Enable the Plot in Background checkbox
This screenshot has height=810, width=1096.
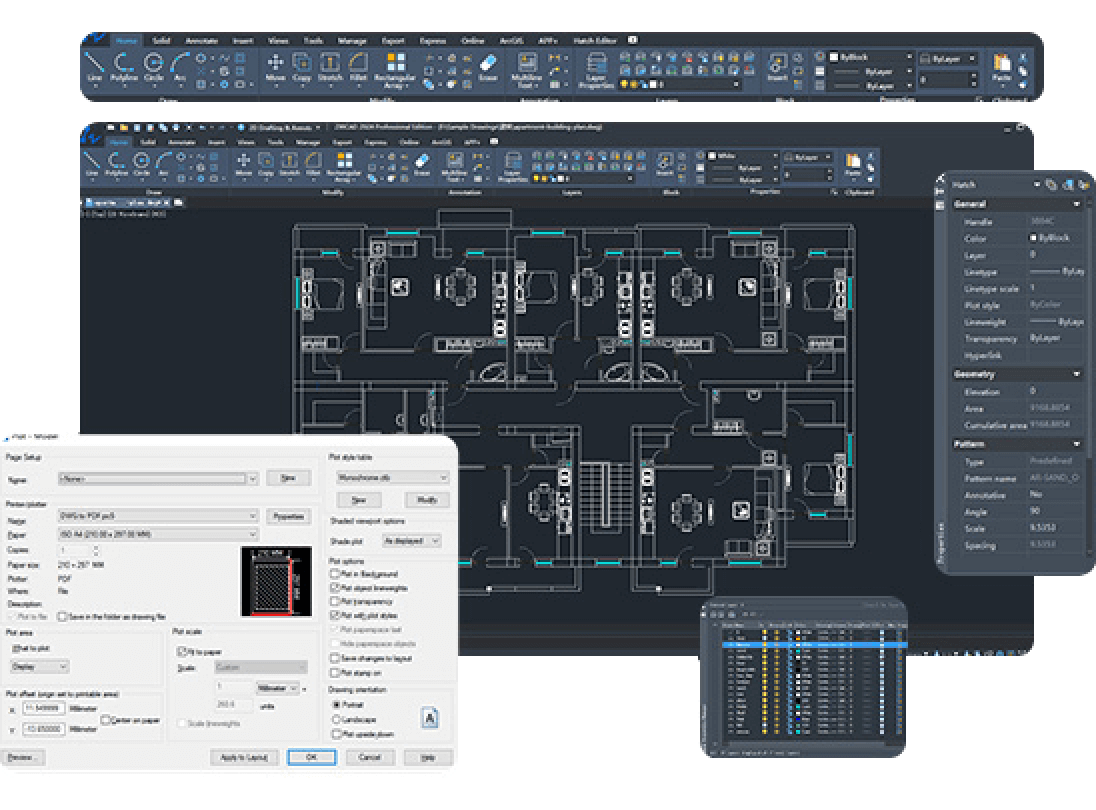pyautogui.click(x=336, y=575)
